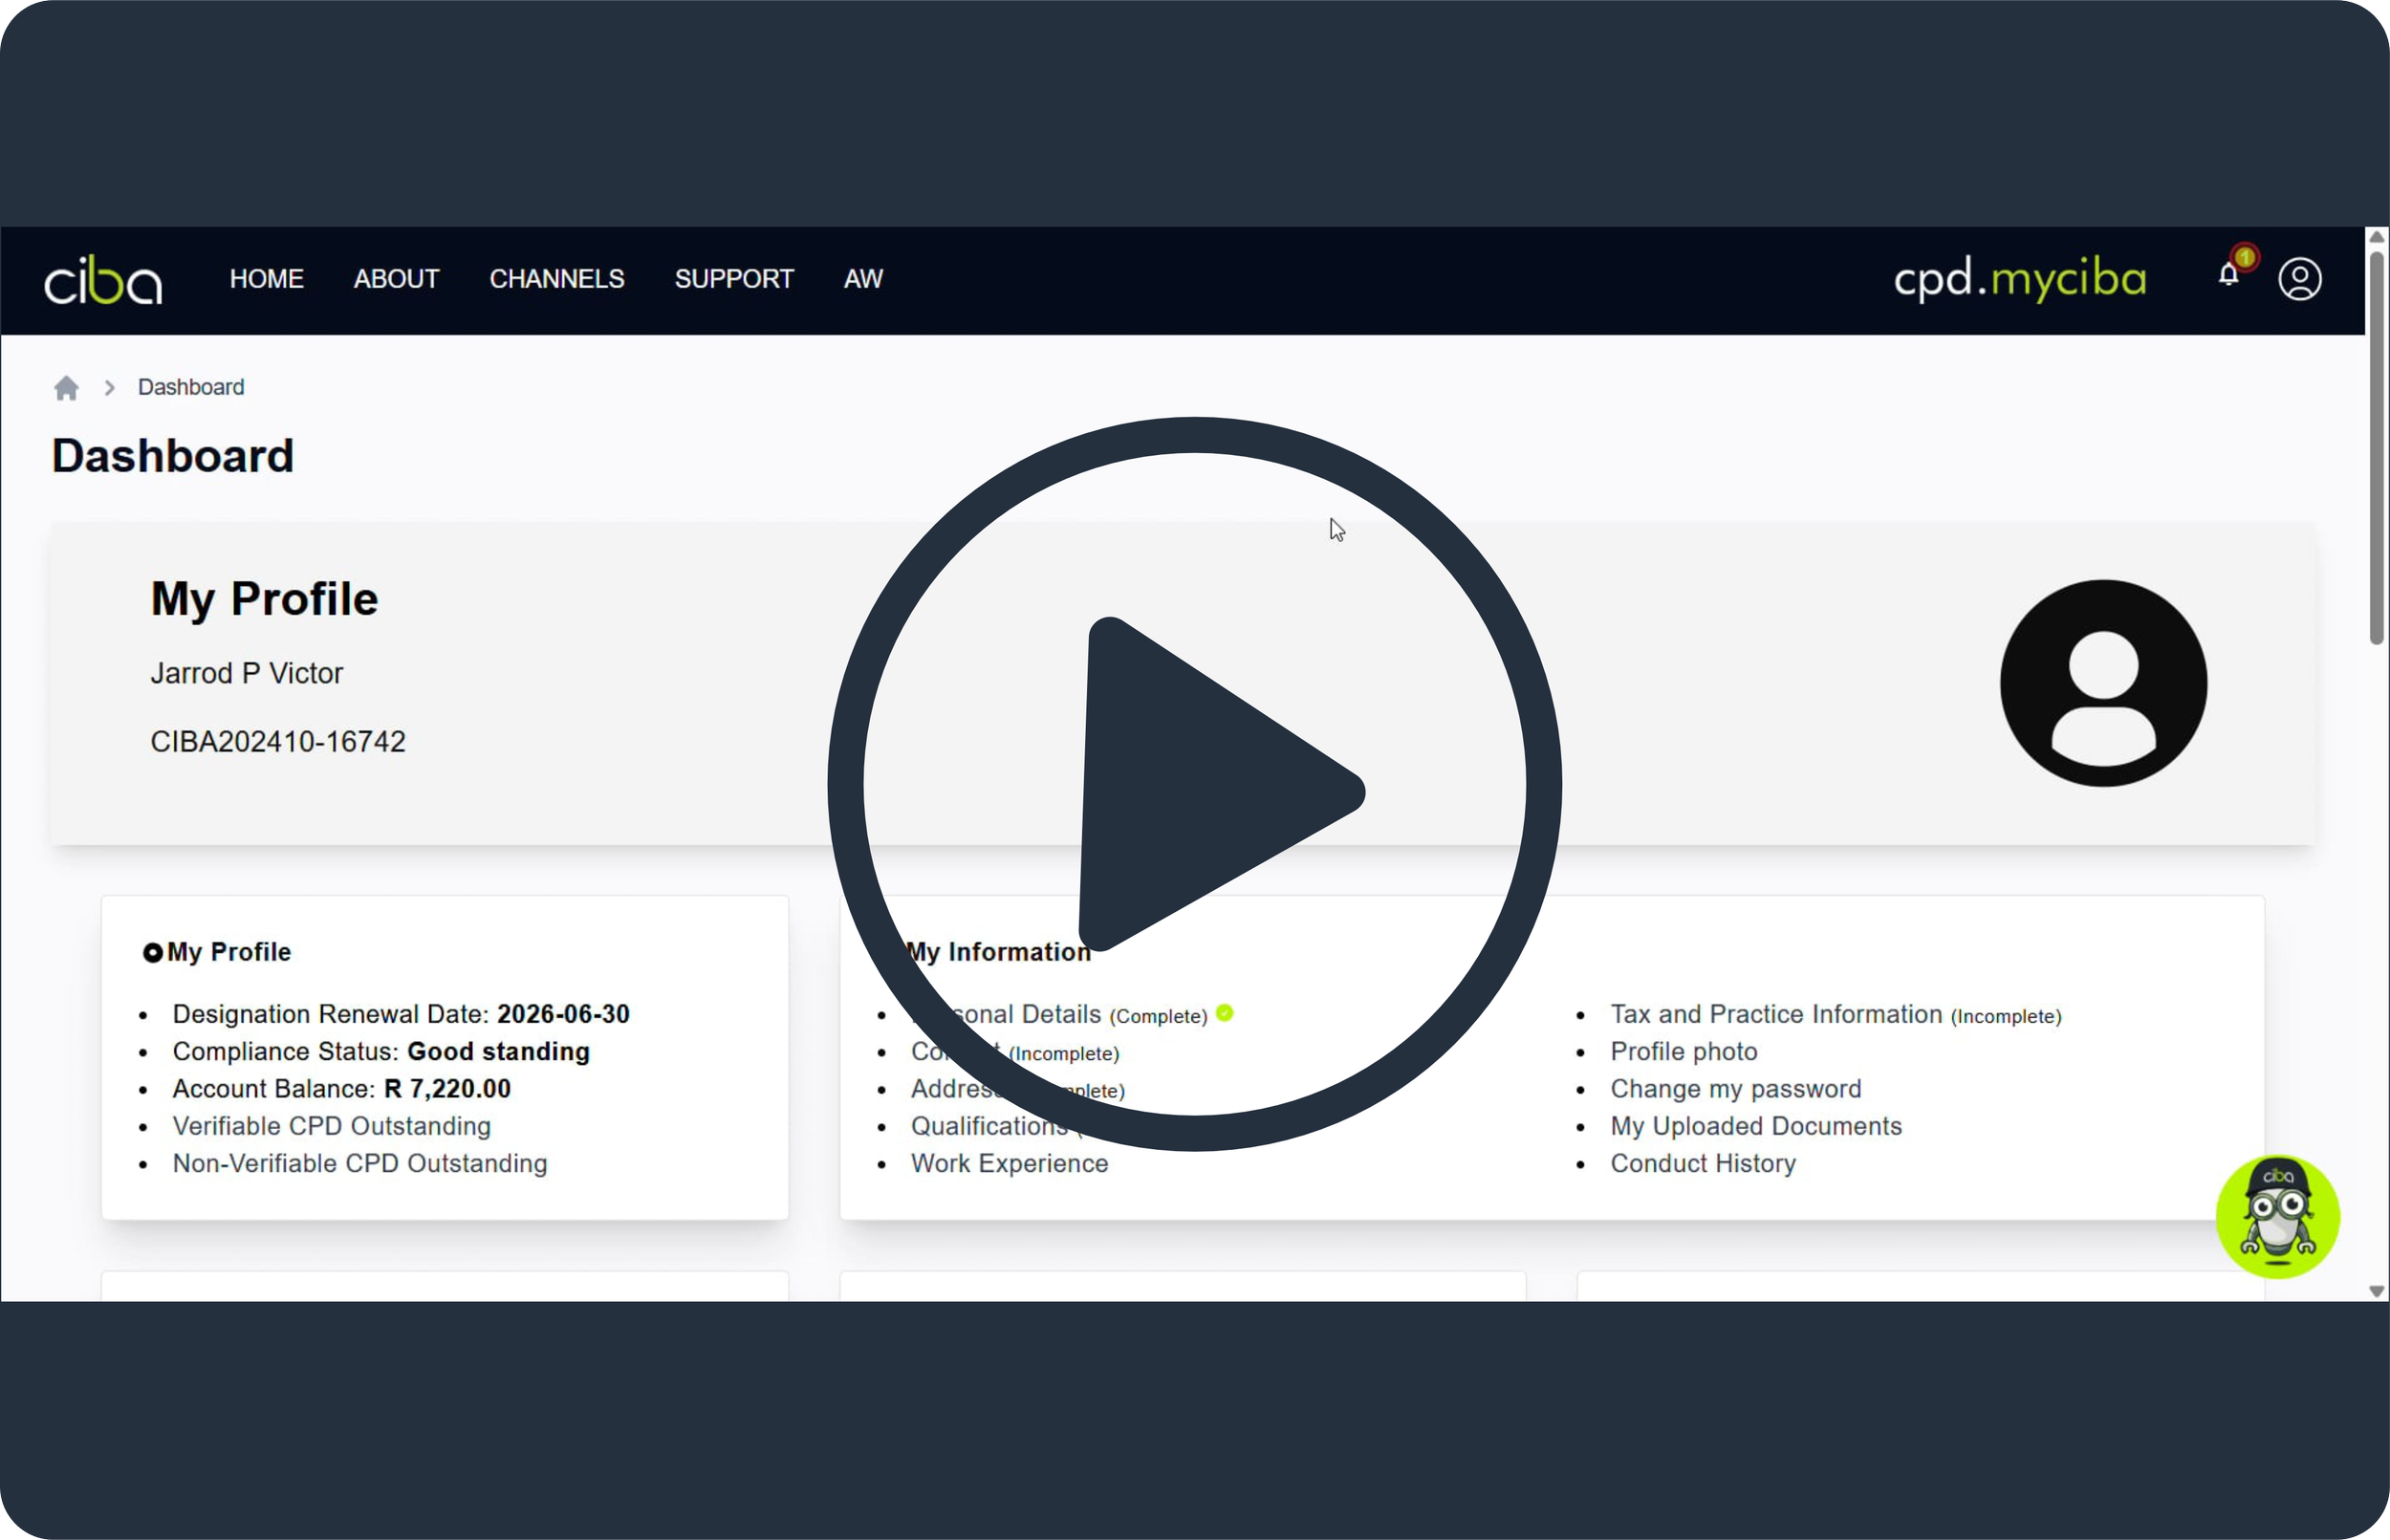Image resolution: width=2390 pixels, height=1540 pixels.
Task: Open the ciba robot chat assistant
Action: [2277, 1216]
